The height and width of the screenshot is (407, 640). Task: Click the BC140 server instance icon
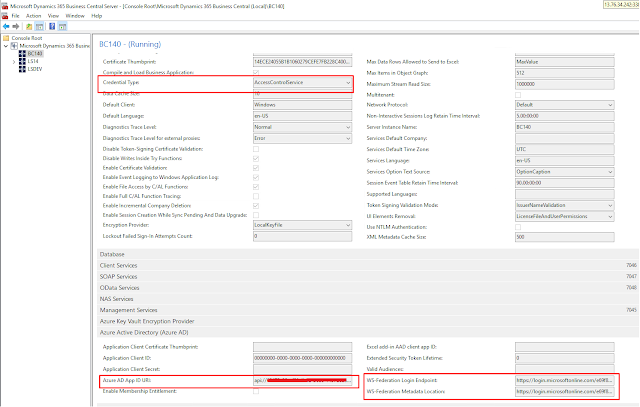pyautogui.click(x=22, y=53)
